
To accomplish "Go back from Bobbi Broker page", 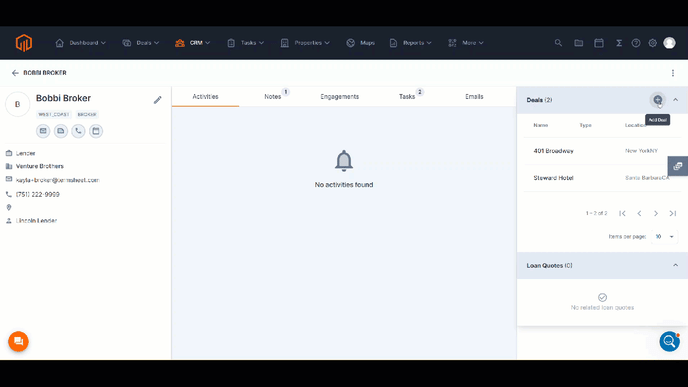I will tap(15, 73).
